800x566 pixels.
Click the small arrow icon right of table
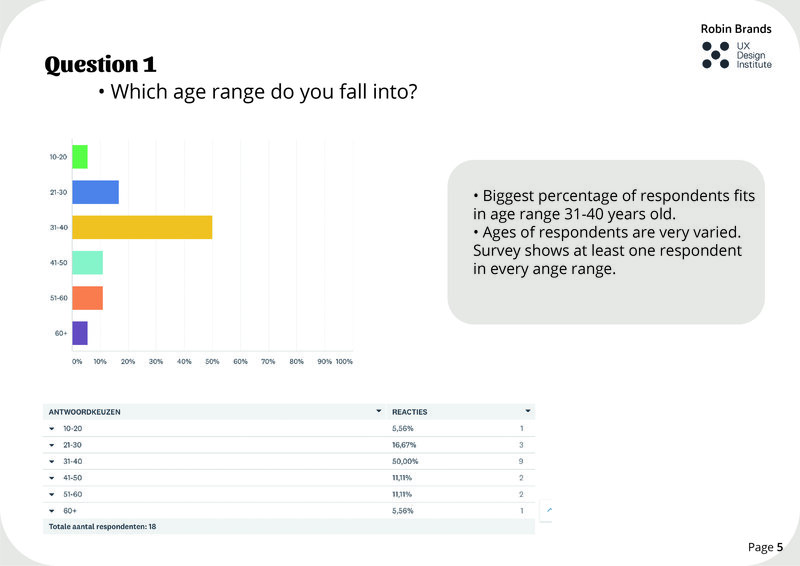click(549, 510)
